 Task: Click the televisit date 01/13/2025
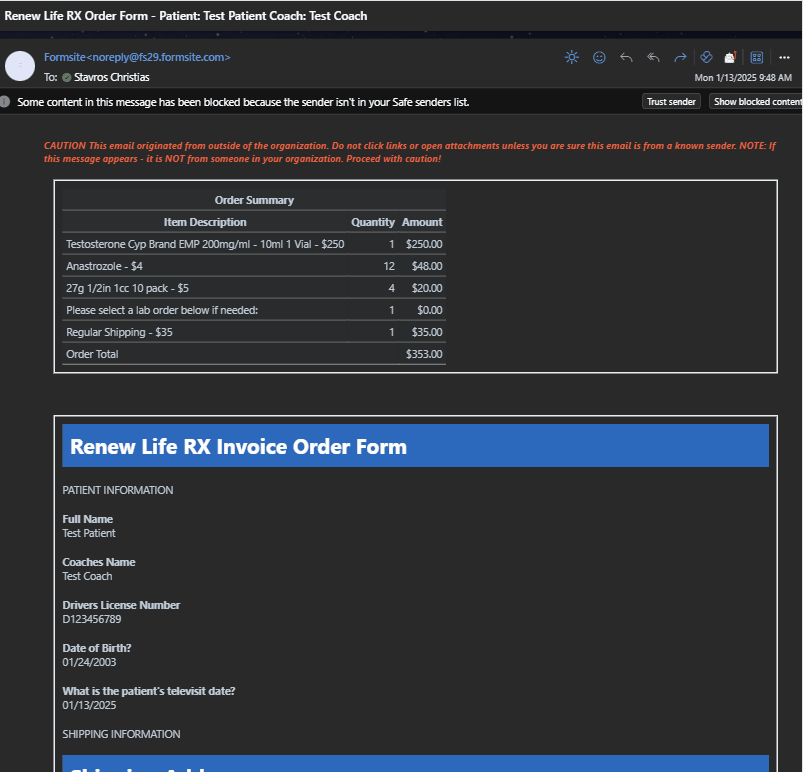pyautogui.click(x=89, y=705)
